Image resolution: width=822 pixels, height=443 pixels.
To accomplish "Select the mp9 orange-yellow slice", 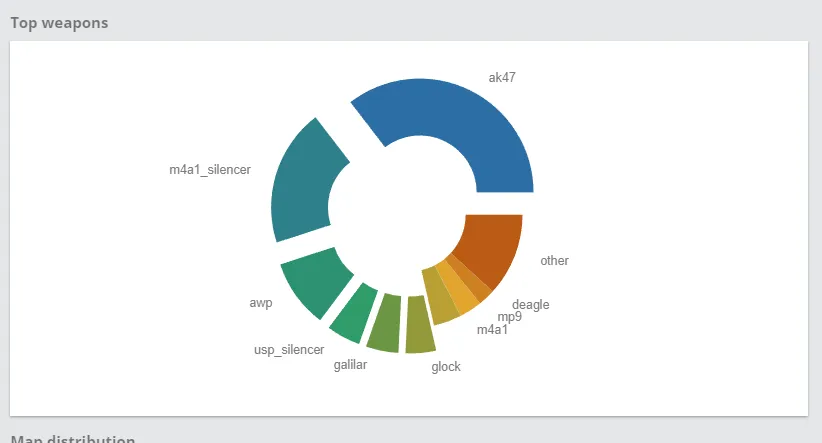I will pos(460,289).
